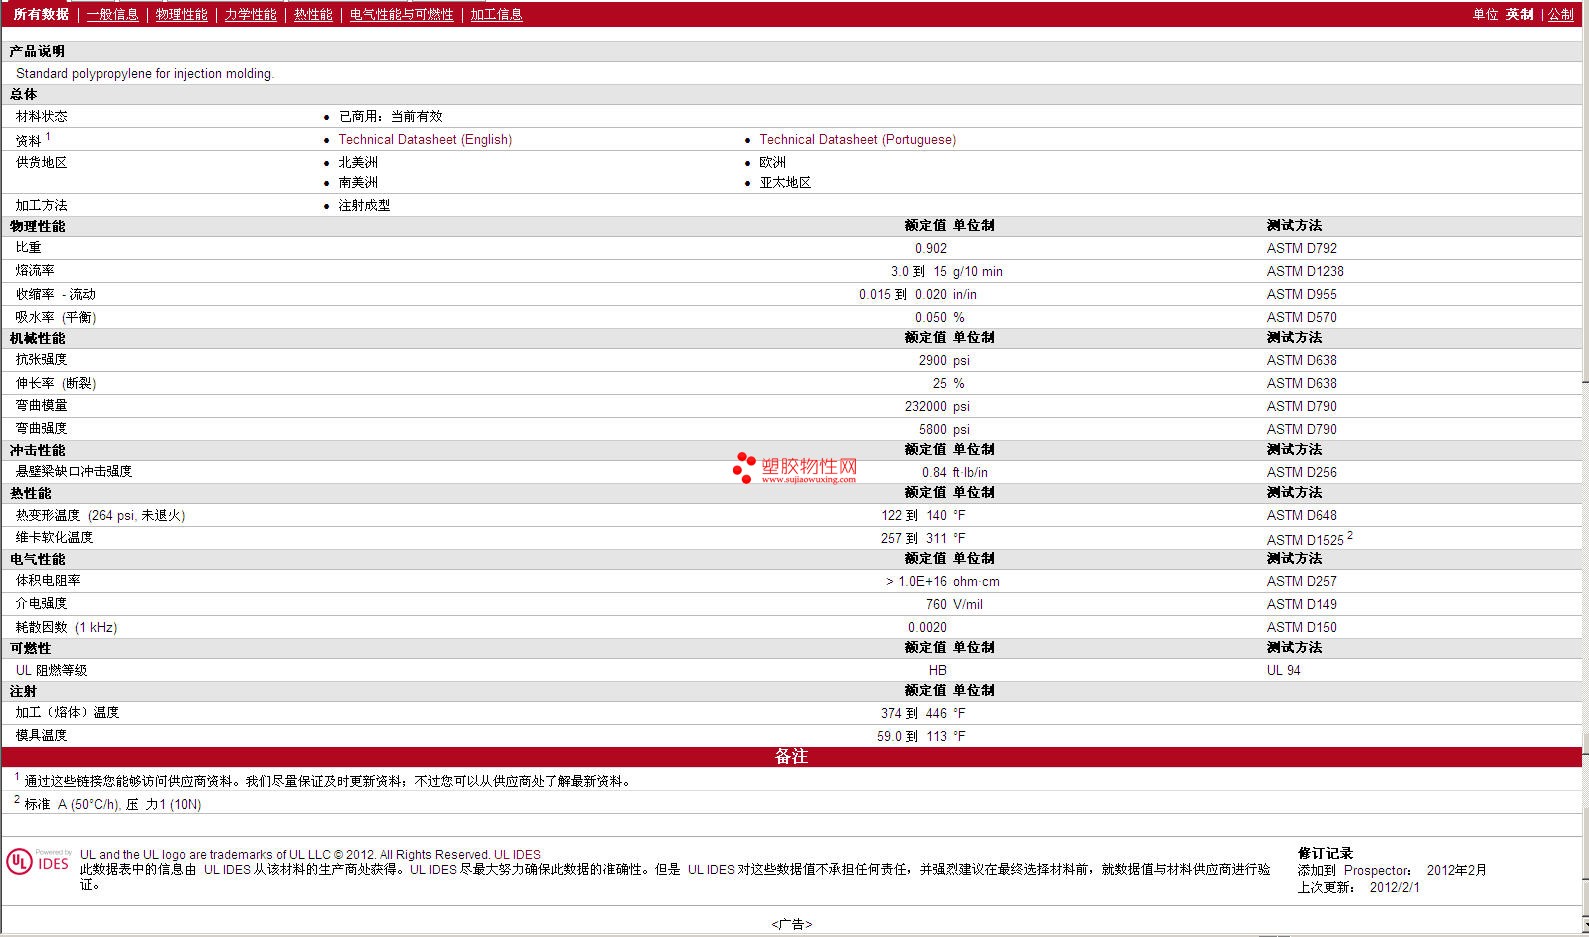Open the 所有数据 tab

(x=42, y=14)
